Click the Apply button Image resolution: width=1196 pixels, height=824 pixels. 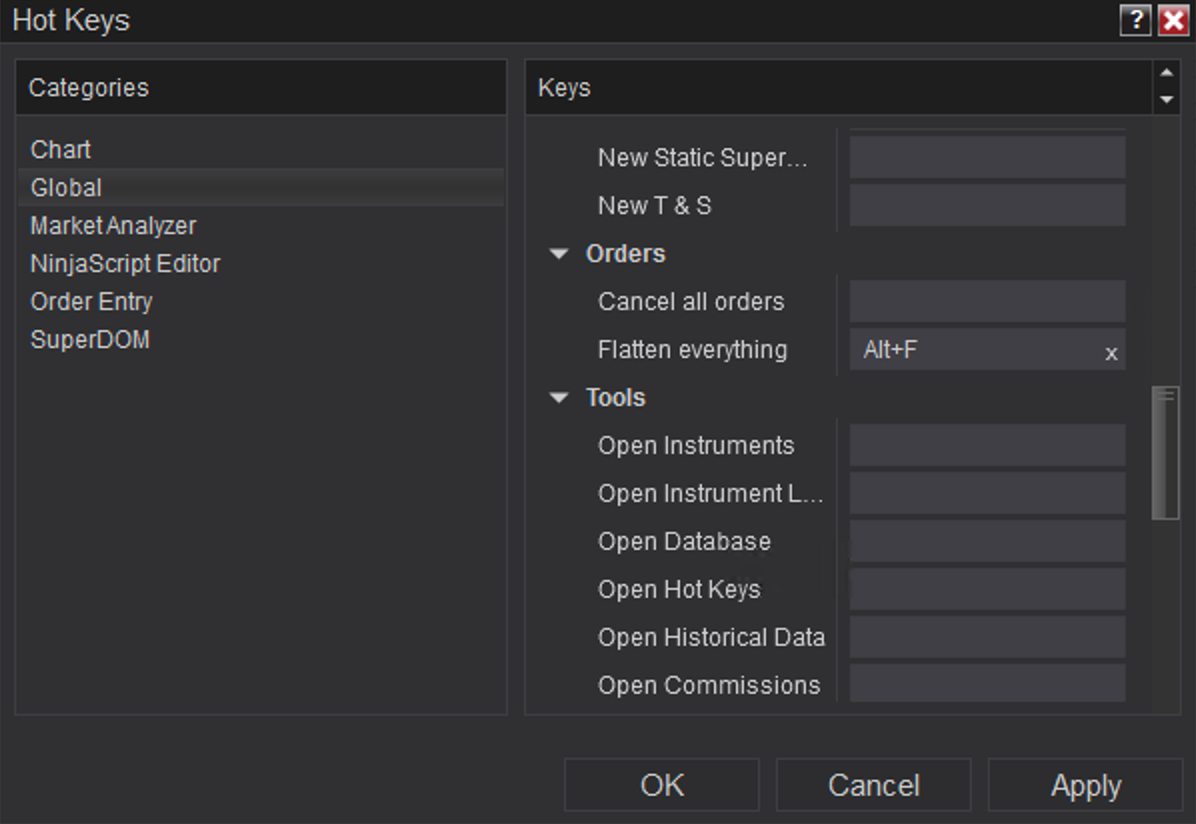(1086, 785)
